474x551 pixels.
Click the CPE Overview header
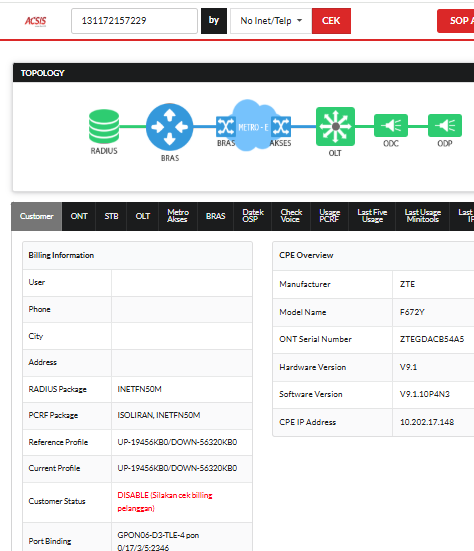(x=373, y=255)
